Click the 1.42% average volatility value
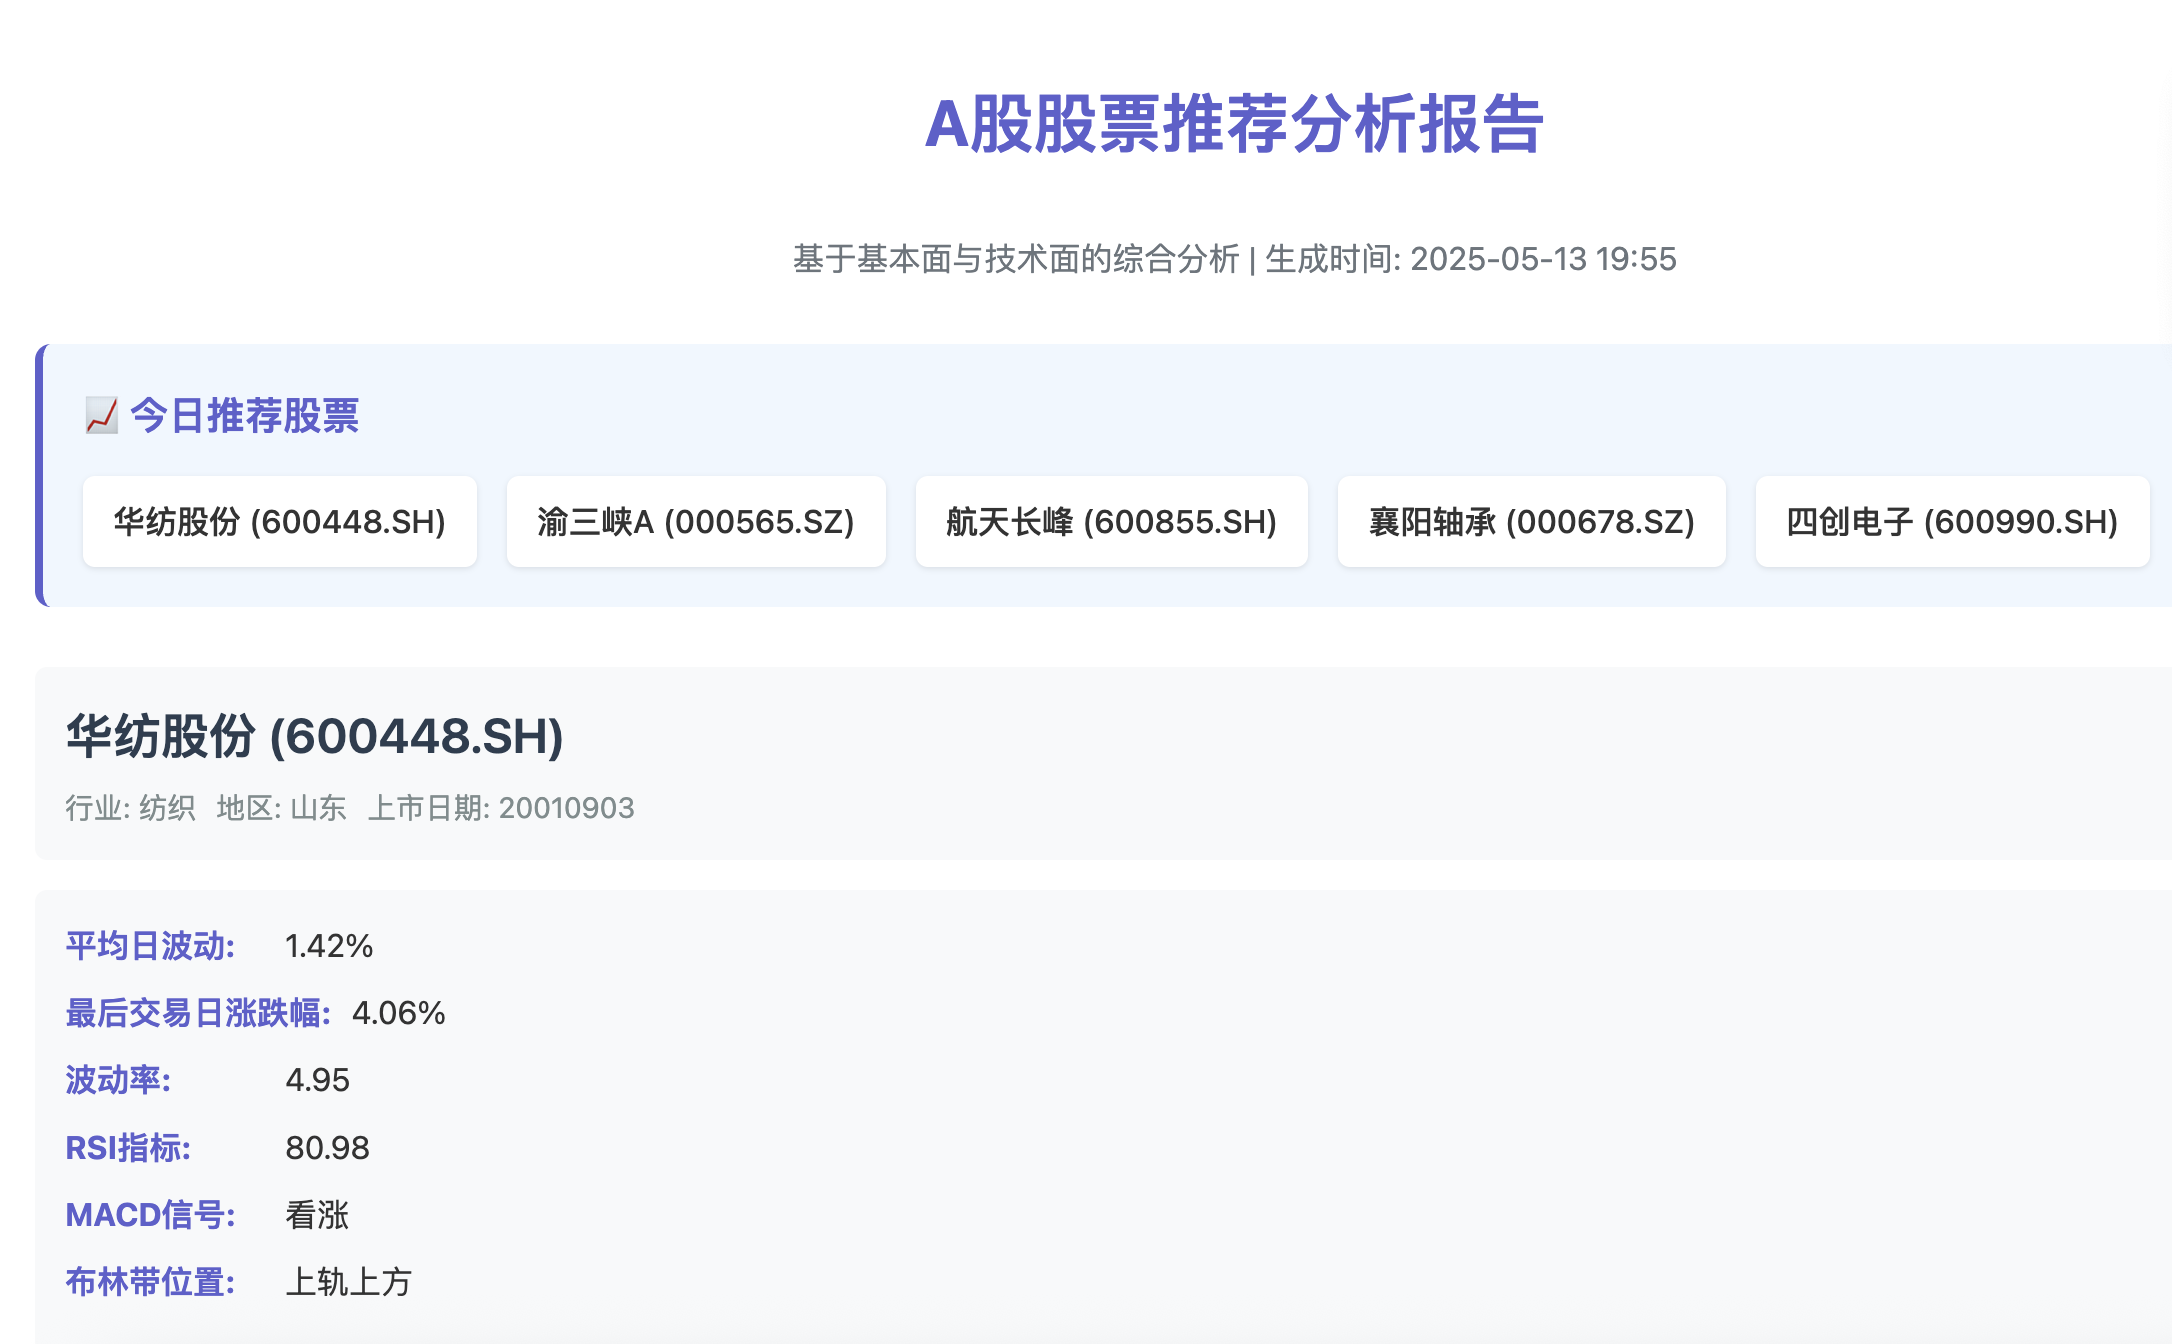 pos(329,946)
